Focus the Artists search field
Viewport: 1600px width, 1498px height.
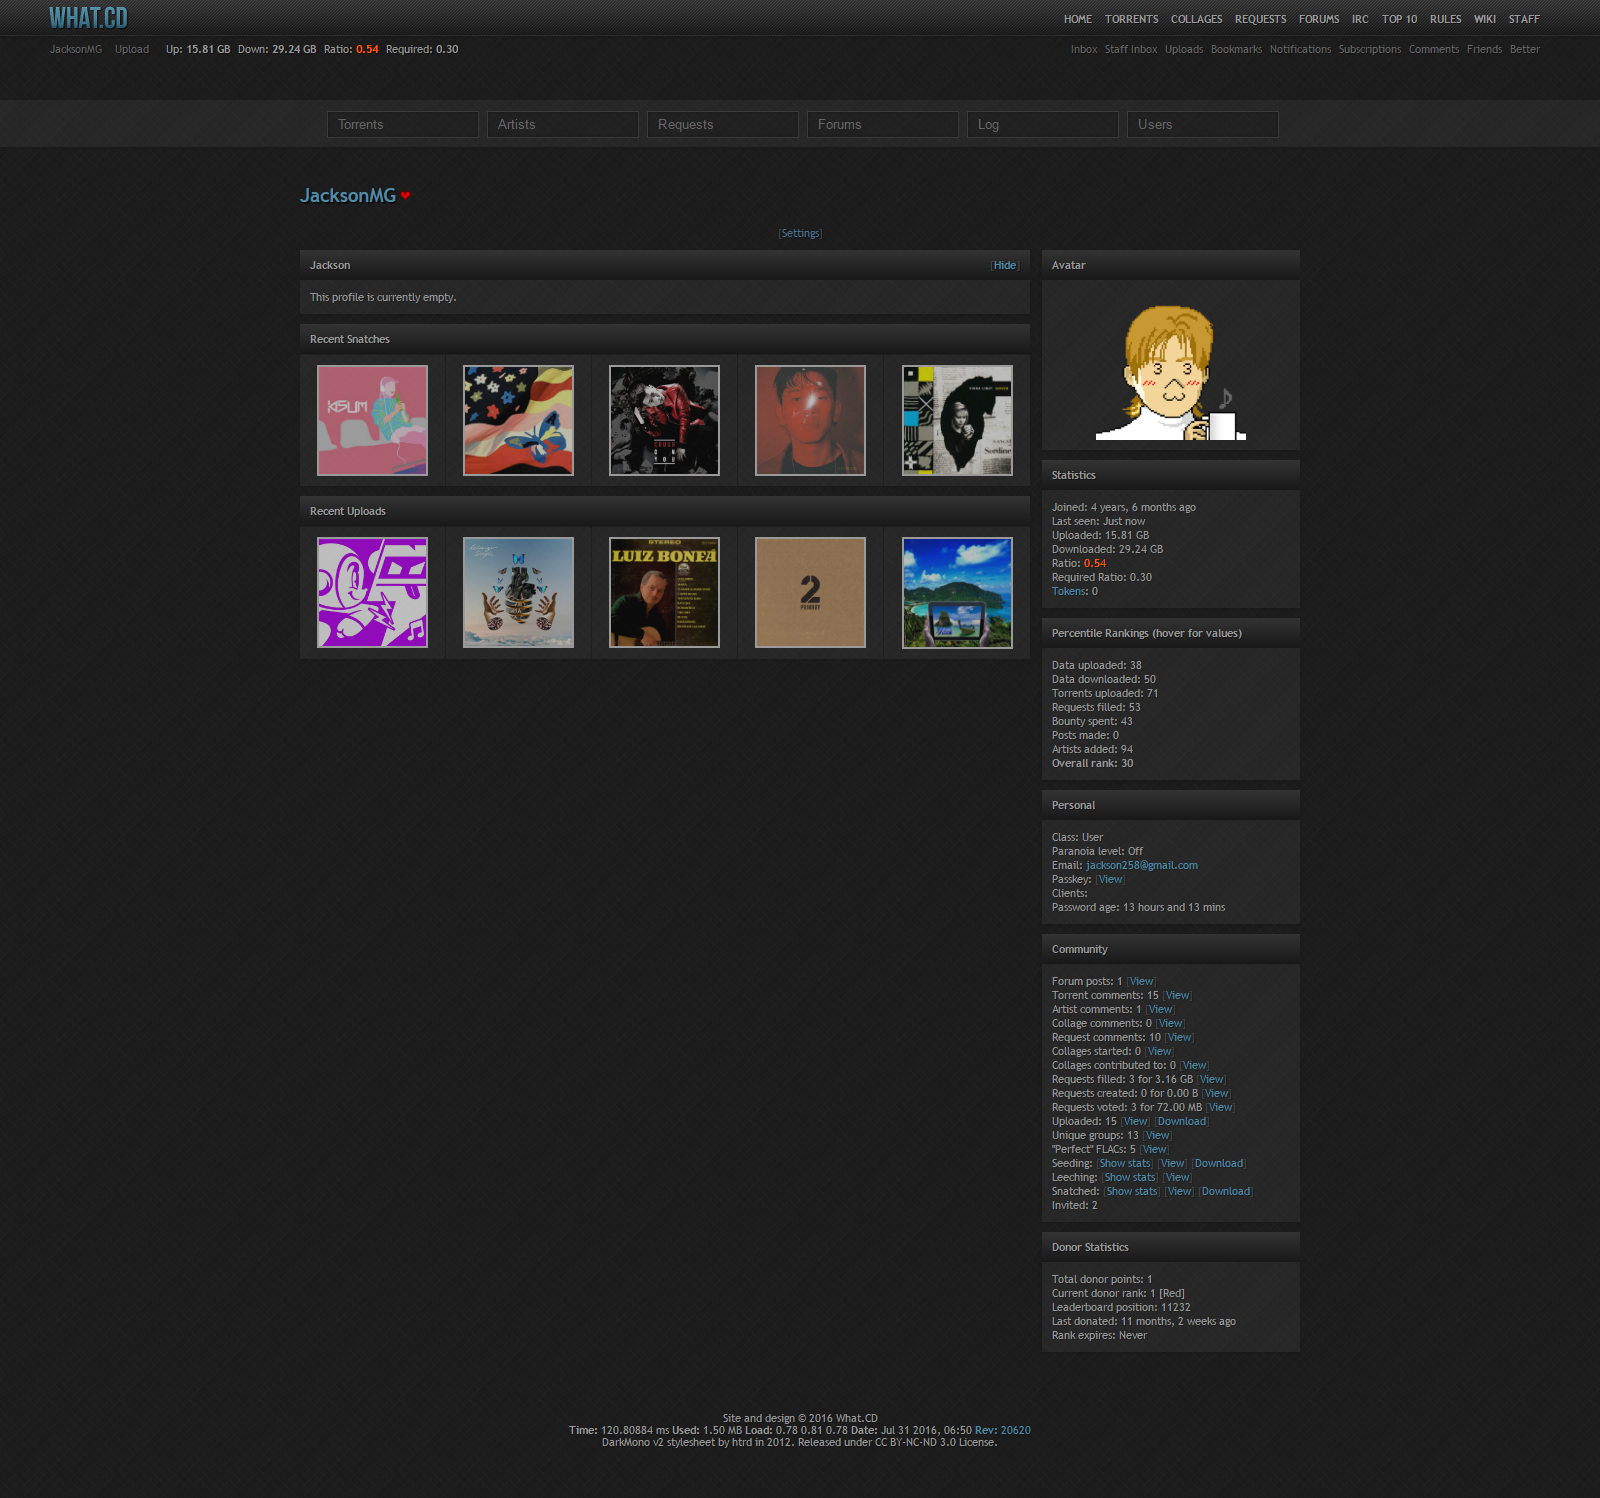pos(563,124)
